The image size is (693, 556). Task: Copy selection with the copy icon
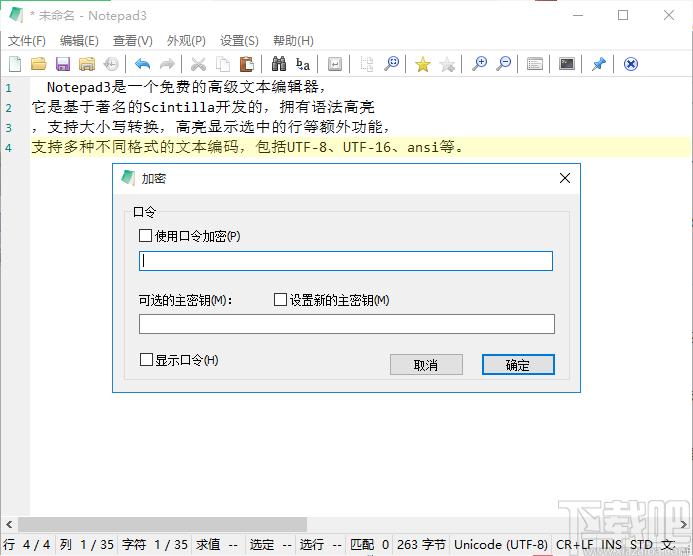[x=223, y=64]
